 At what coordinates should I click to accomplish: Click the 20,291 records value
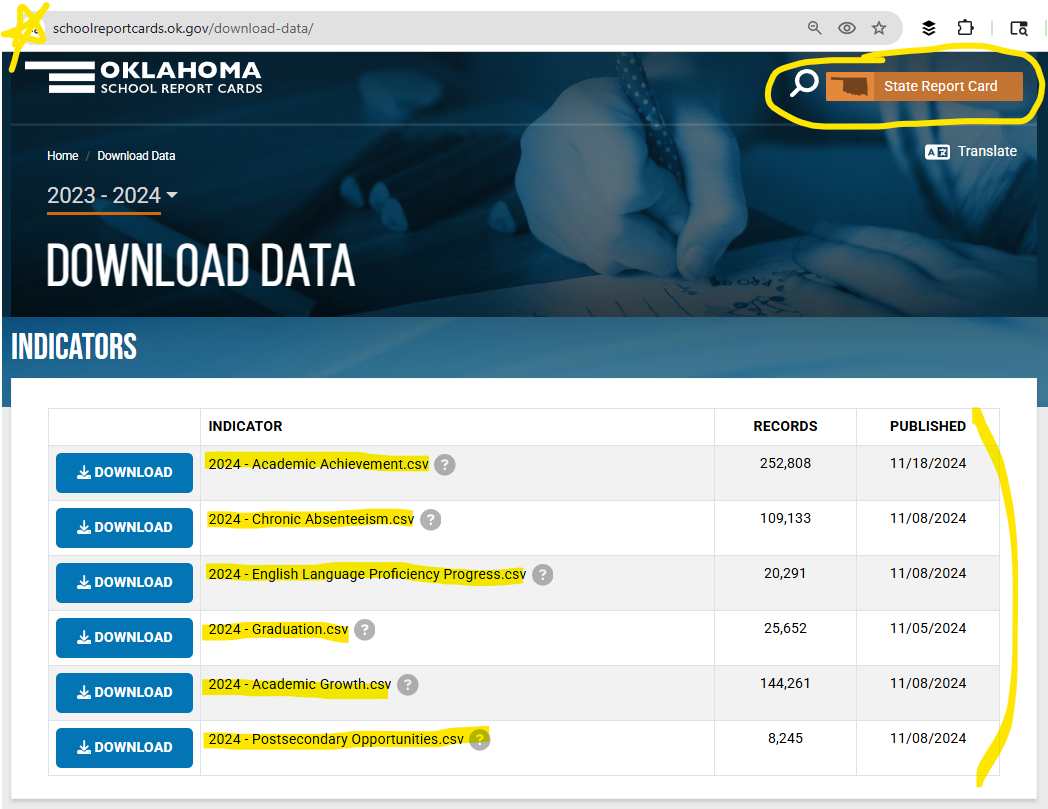click(785, 573)
